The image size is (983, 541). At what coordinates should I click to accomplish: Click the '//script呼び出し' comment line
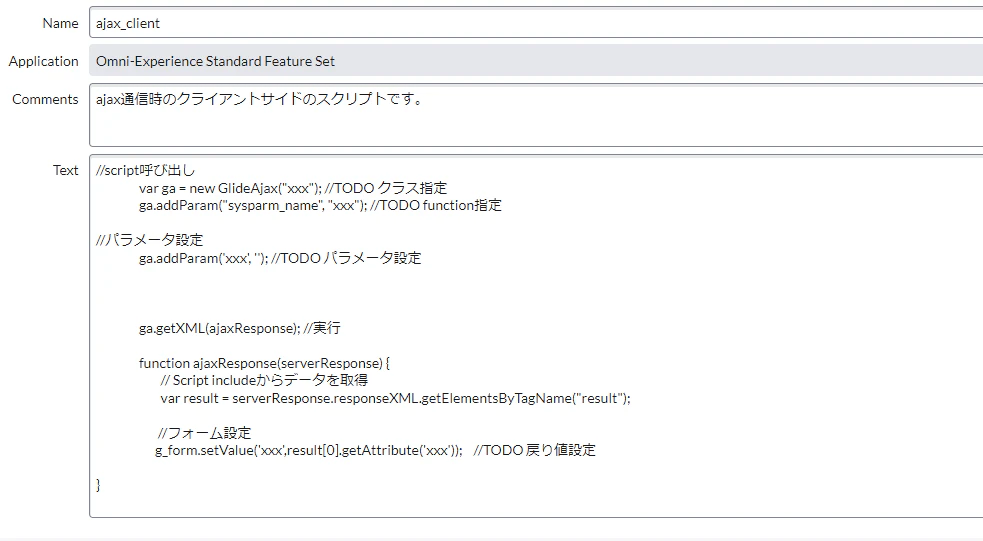(145, 171)
